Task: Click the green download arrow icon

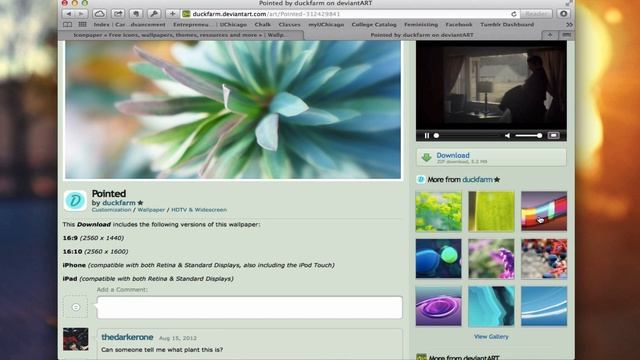Action: point(427,157)
